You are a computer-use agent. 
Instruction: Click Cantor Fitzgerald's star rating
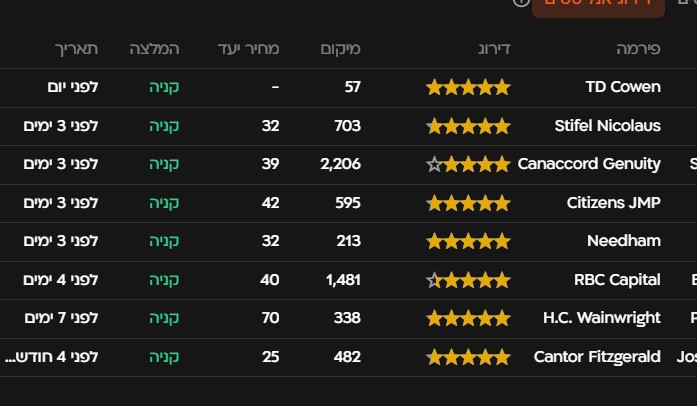click(468, 357)
